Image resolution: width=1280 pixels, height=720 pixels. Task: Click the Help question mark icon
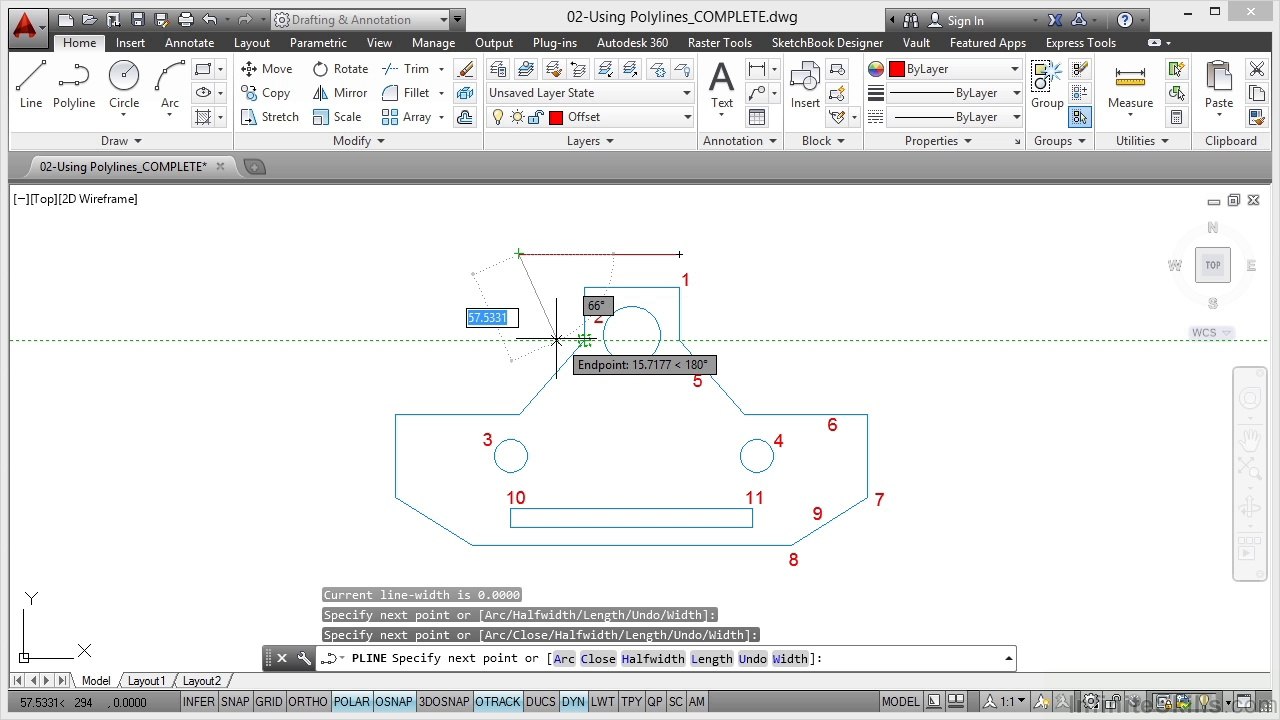(1125, 20)
